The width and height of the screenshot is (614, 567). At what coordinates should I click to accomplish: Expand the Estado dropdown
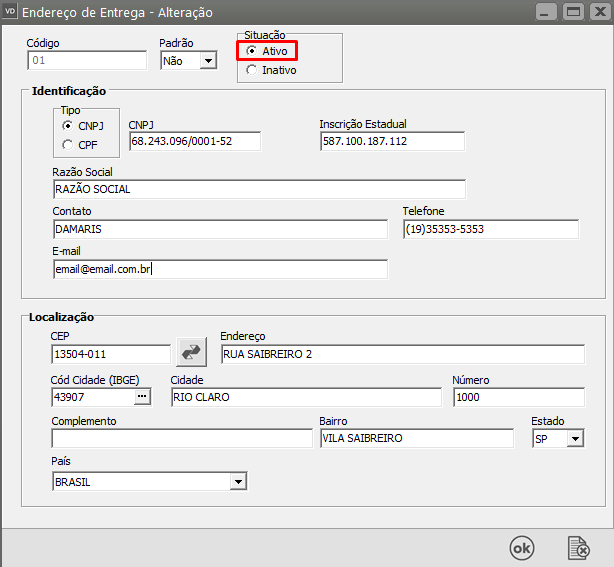(x=574, y=439)
